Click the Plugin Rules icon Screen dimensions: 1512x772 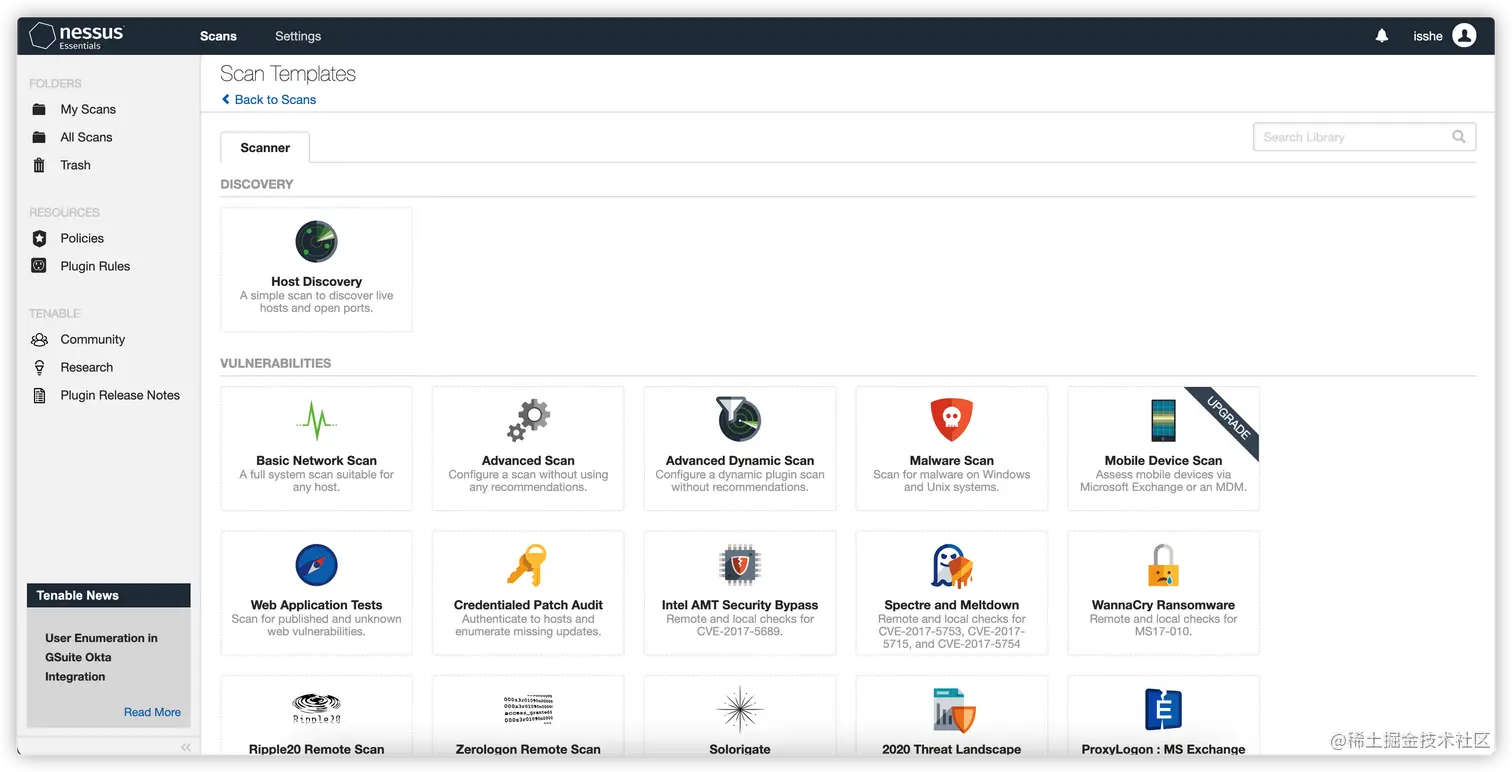point(39,266)
